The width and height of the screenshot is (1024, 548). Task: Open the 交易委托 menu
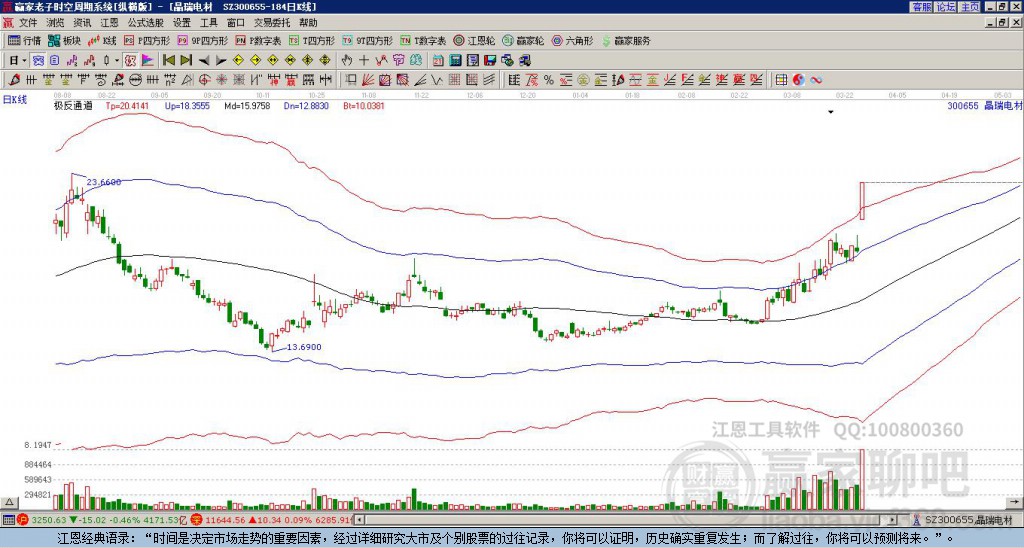[x=272, y=23]
